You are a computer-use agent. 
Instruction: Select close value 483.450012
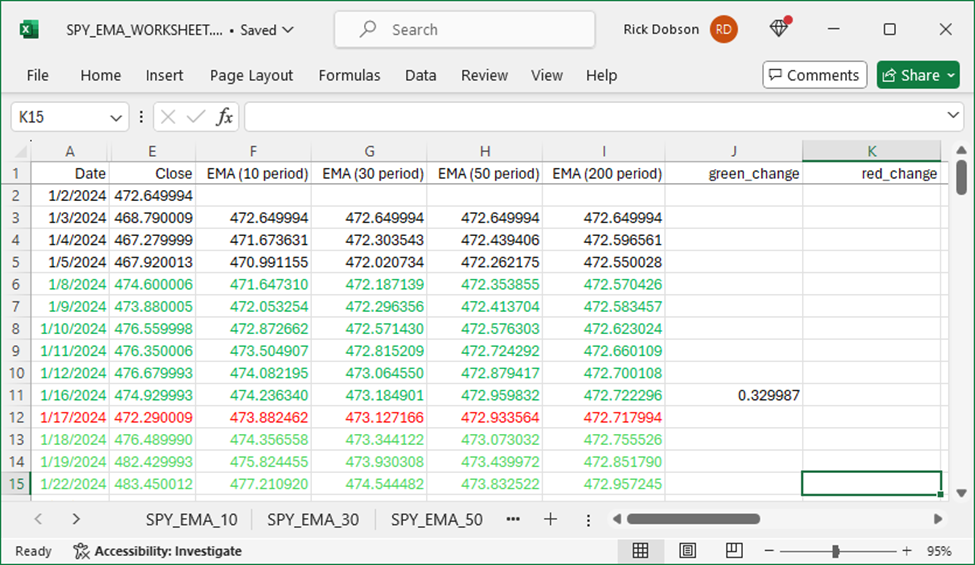coord(152,484)
